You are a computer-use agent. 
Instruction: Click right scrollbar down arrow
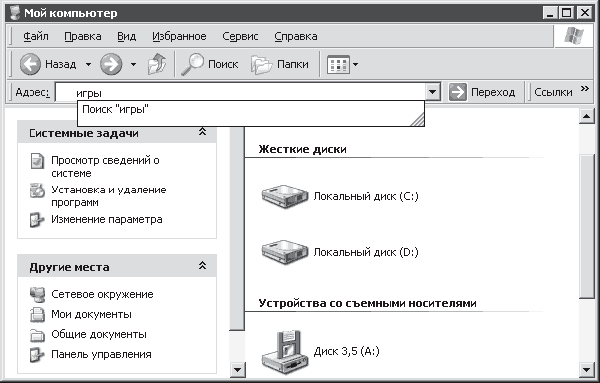click(586, 370)
